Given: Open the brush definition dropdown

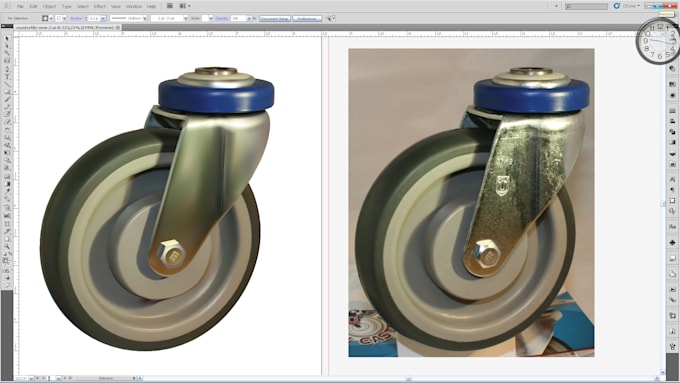Looking at the screenshot, I should click(186, 18).
